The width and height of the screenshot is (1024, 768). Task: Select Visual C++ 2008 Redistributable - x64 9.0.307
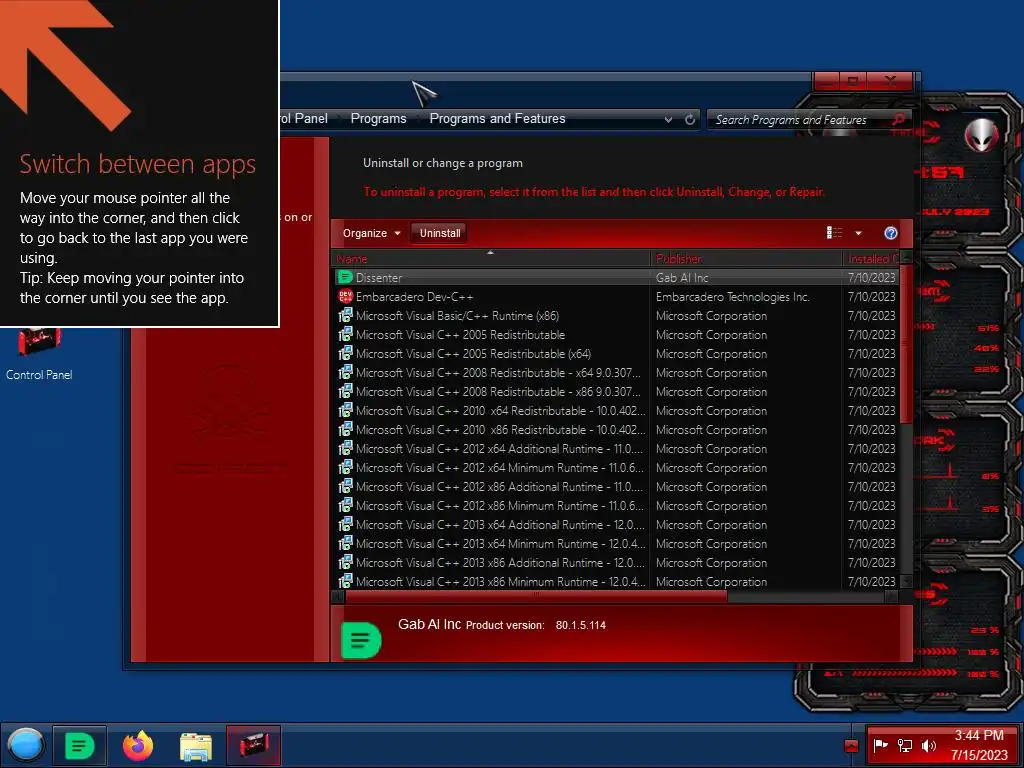[616, 372]
